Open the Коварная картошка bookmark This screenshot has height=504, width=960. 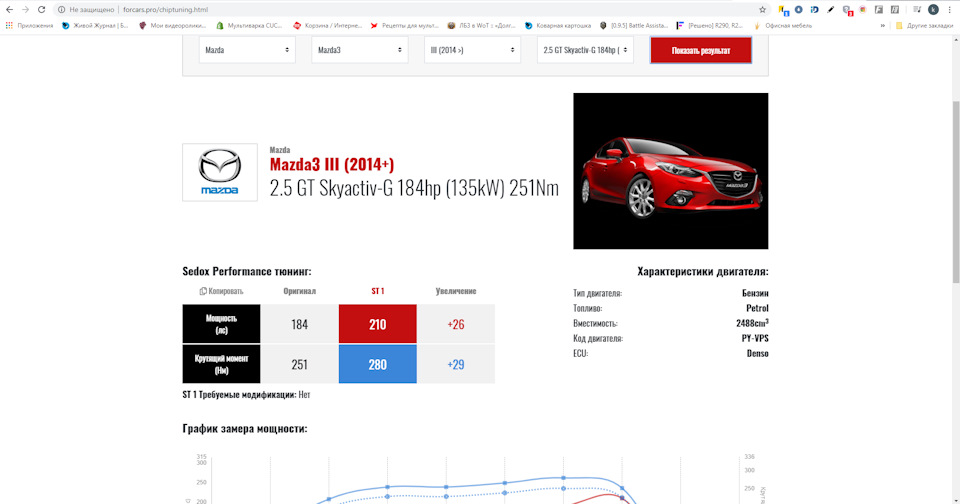point(558,26)
